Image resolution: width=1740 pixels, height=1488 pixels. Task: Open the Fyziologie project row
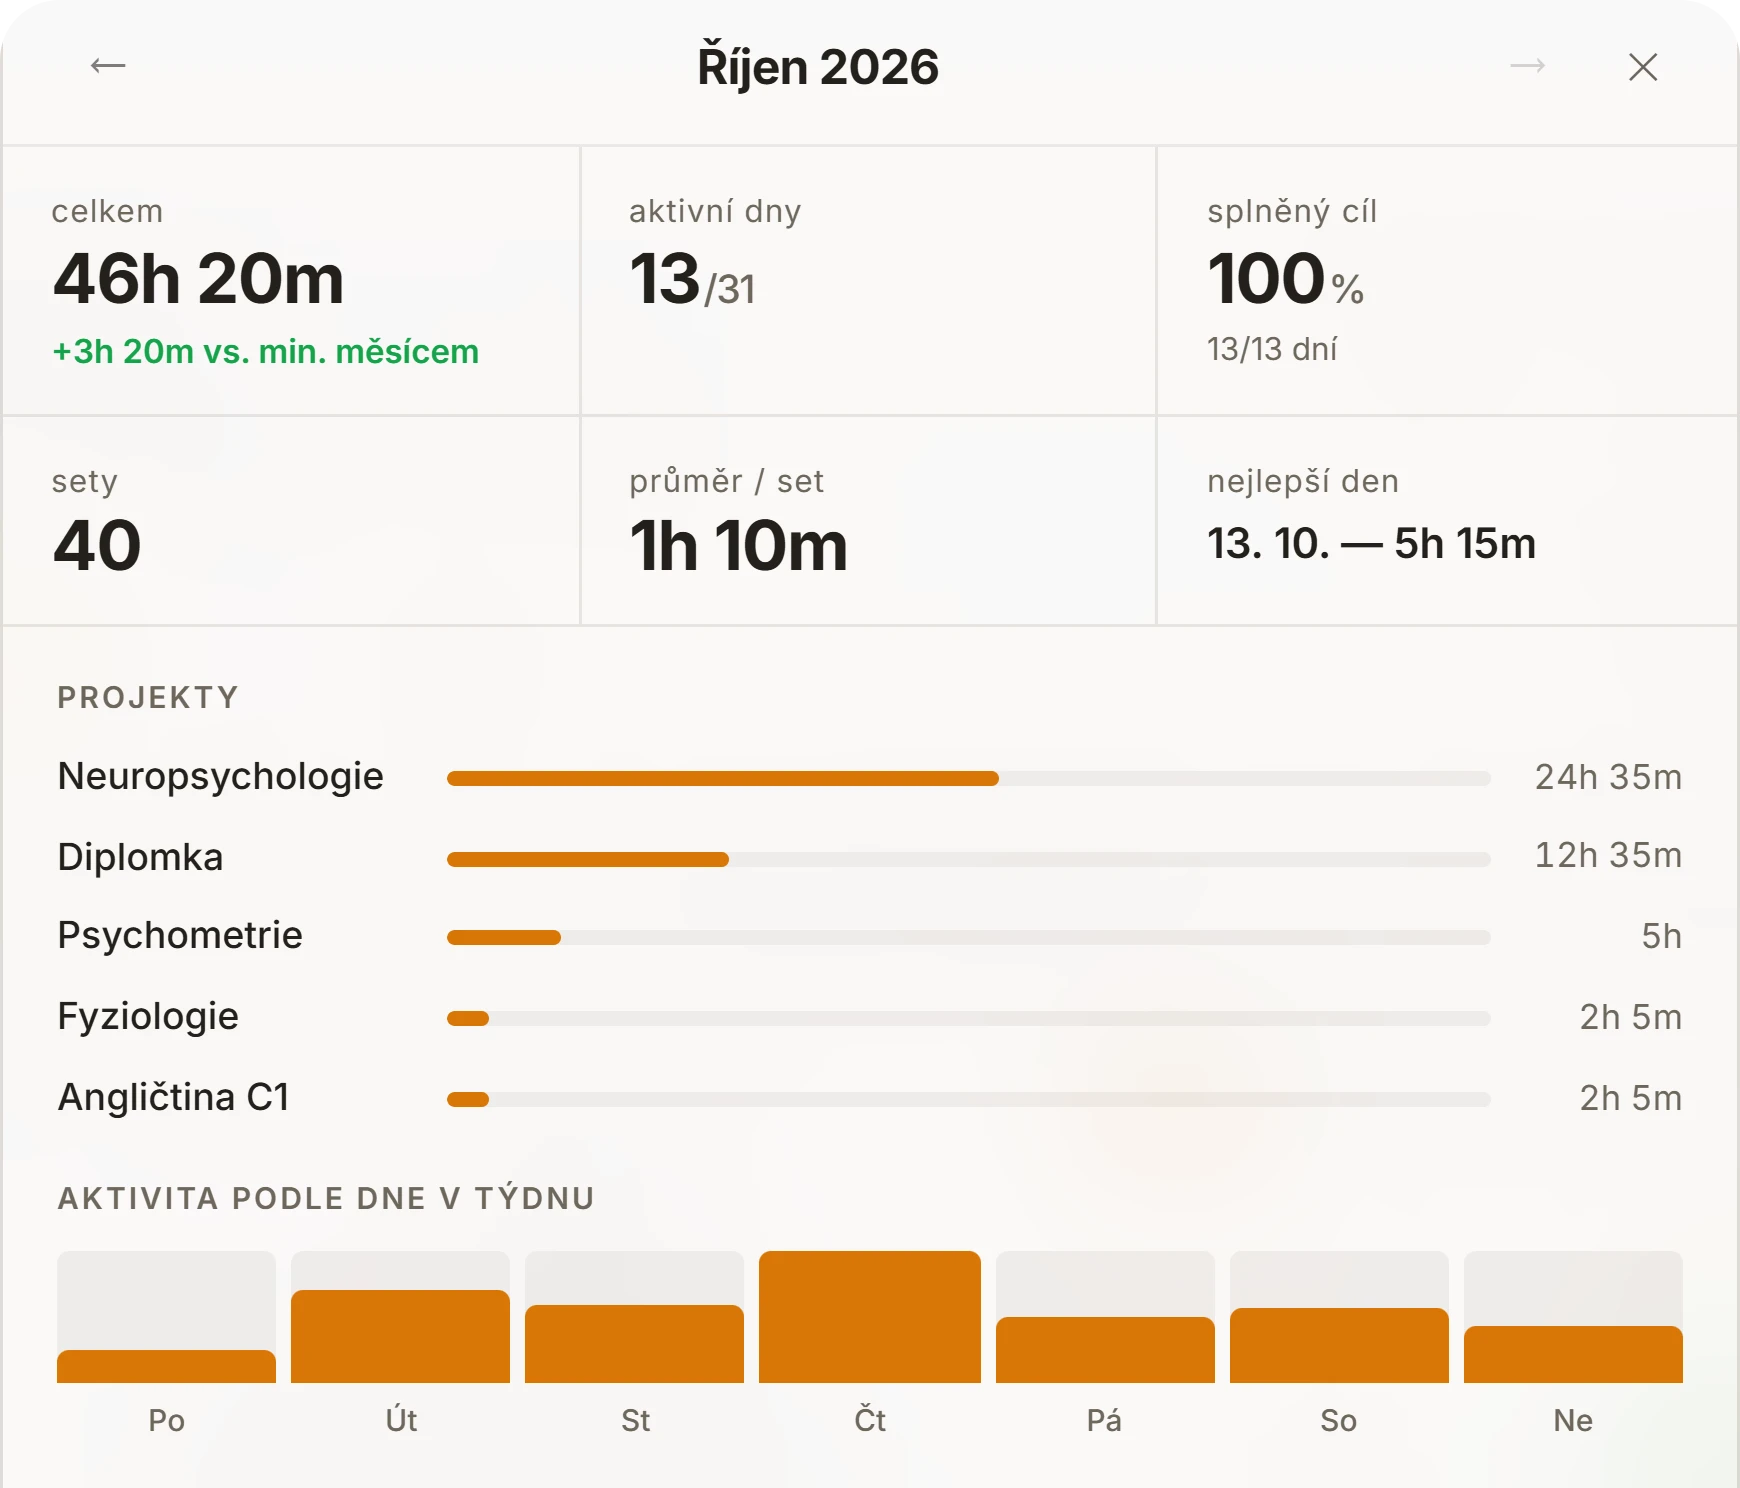pyautogui.click(x=870, y=1017)
